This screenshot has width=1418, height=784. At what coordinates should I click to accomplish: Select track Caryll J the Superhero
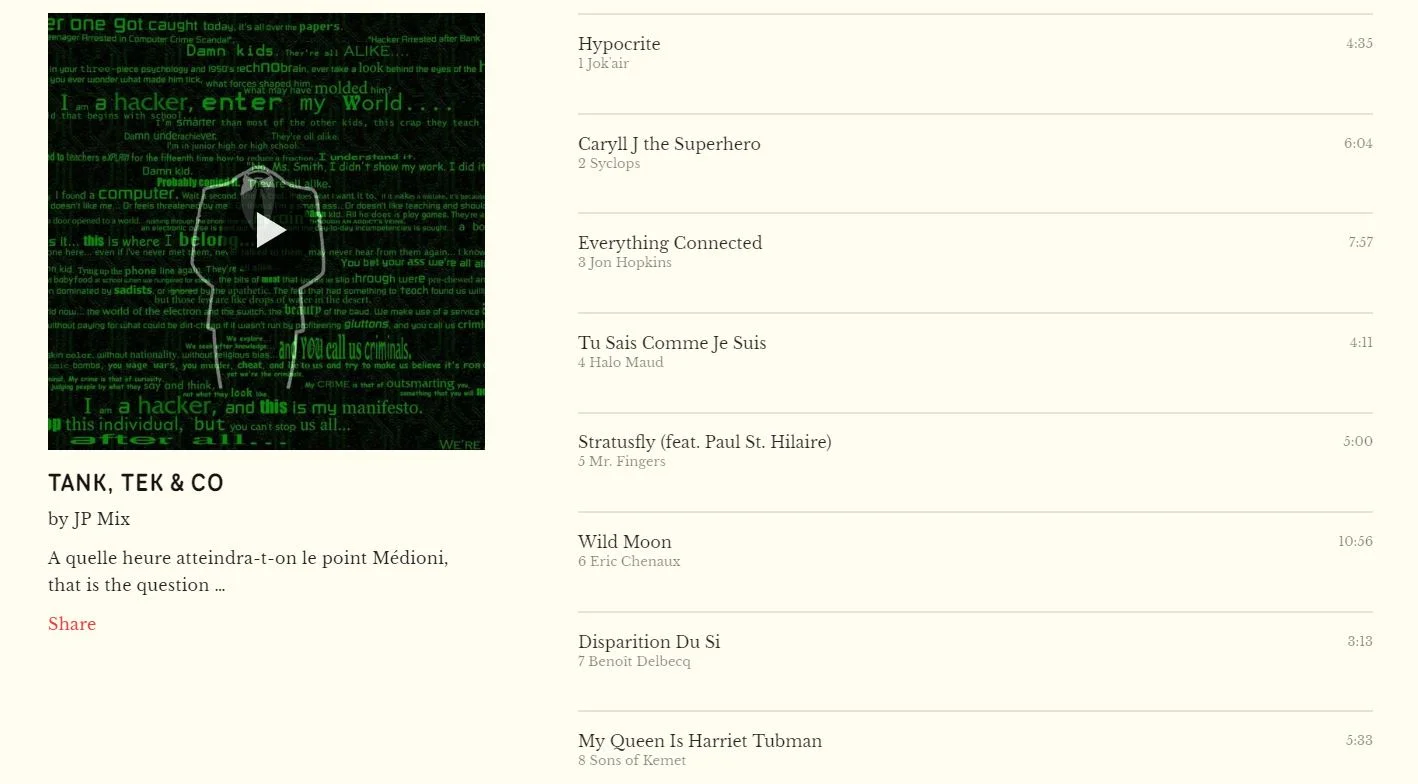coord(669,144)
